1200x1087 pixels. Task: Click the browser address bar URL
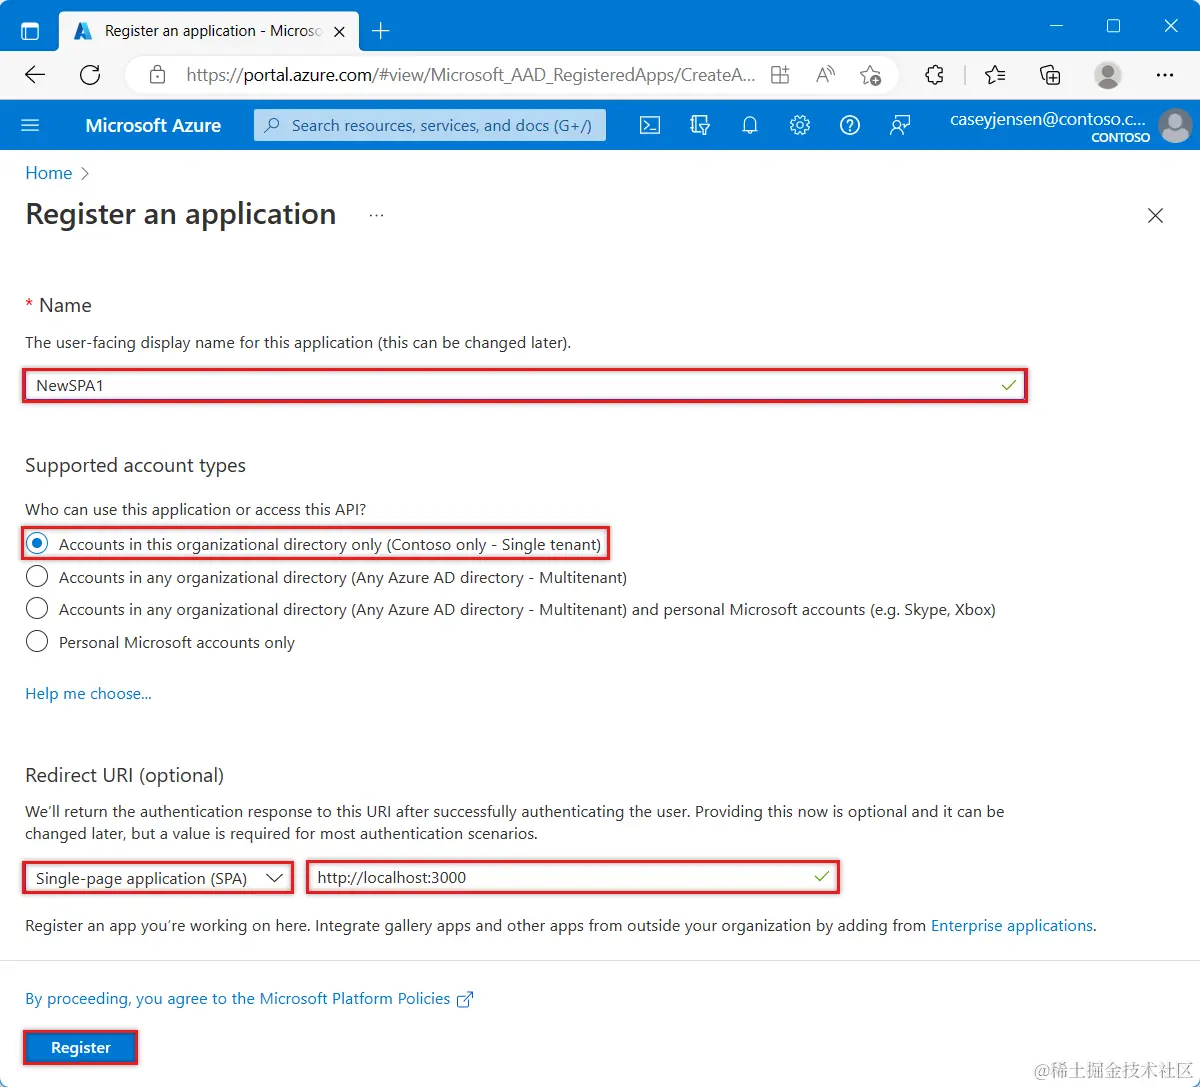point(470,75)
